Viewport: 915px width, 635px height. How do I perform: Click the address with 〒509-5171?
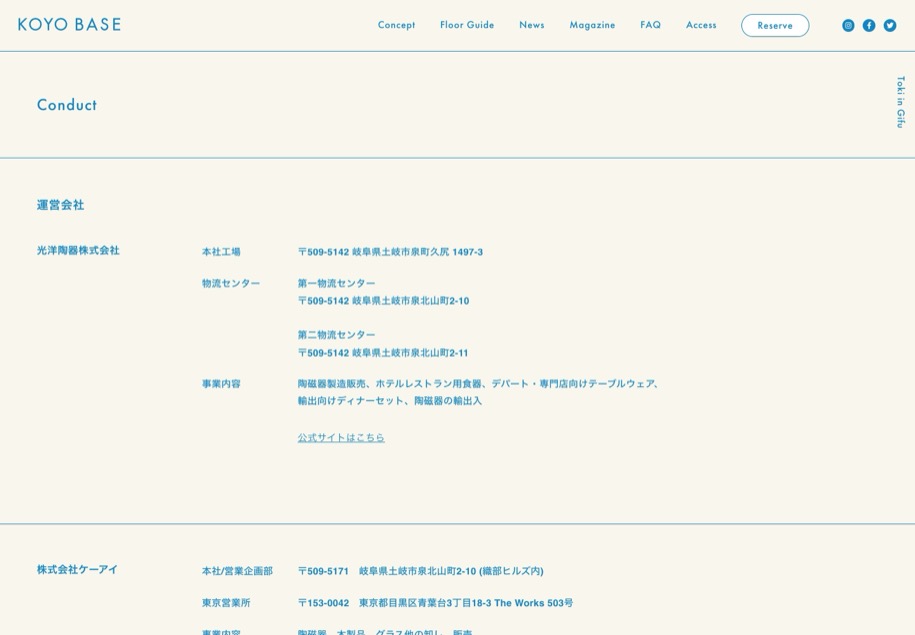pos(421,571)
